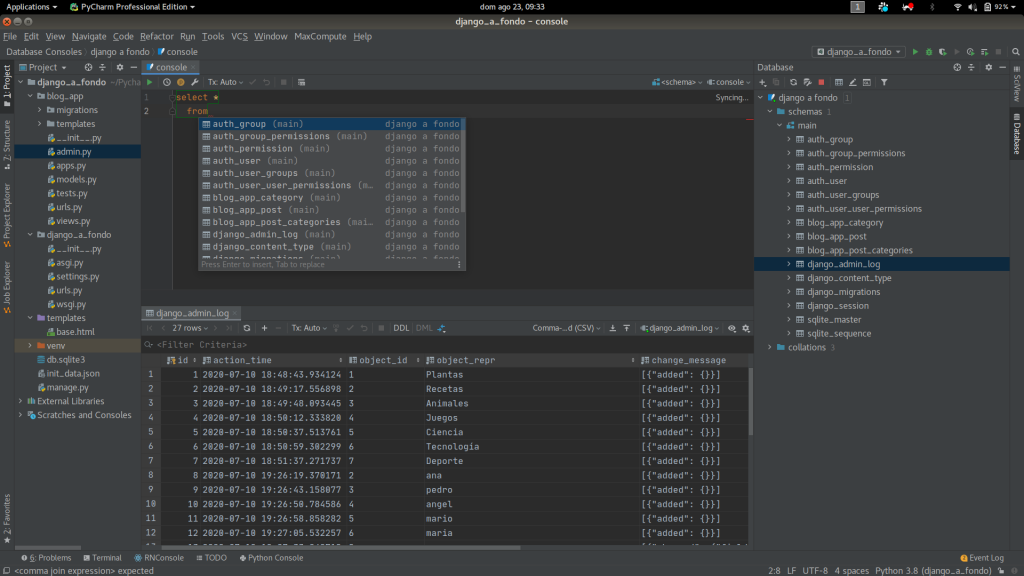Open RNConsole tool button

159,558
